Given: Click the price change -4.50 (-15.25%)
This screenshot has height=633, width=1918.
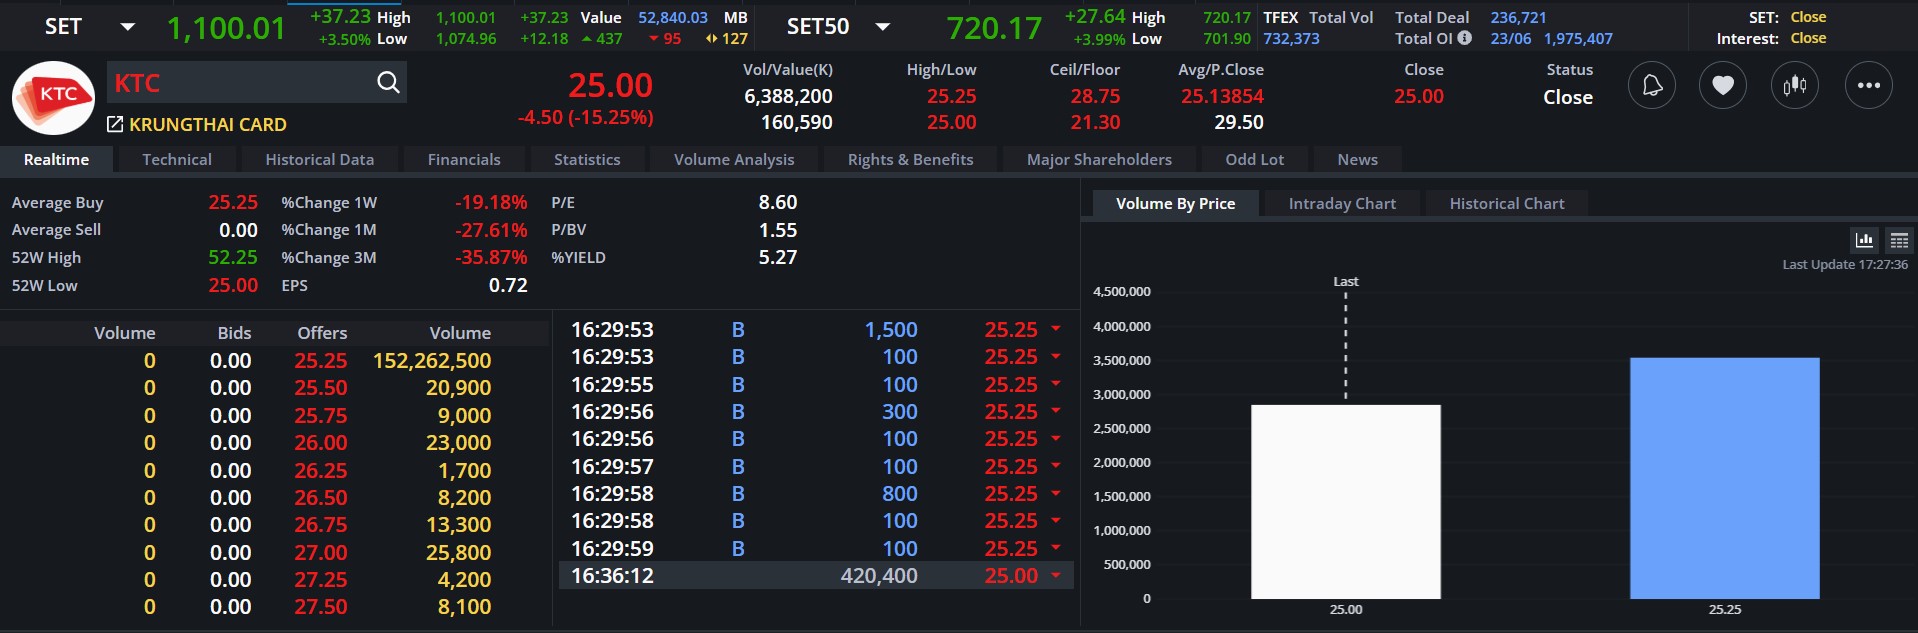Looking at the screenshot, I should pos(585,117).
